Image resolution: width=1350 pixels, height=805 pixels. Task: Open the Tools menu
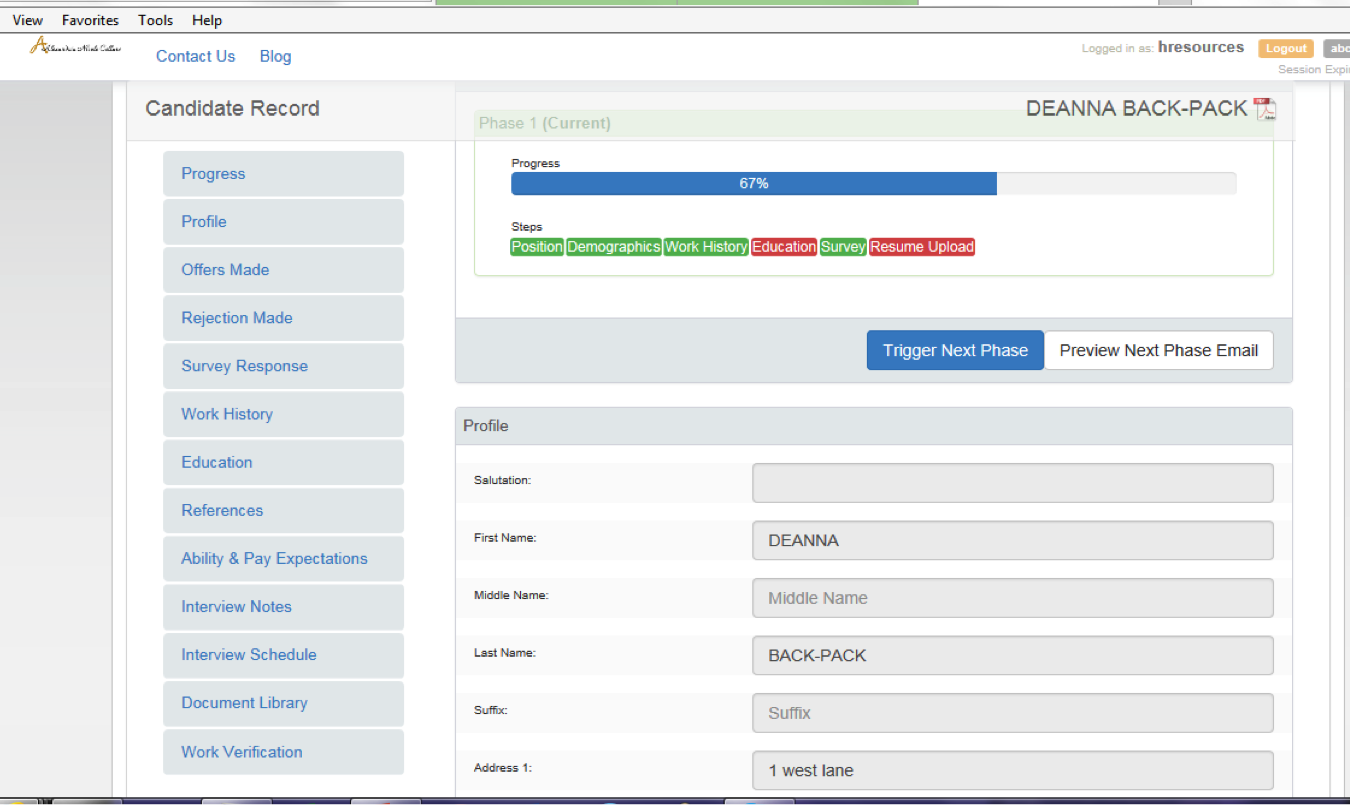155,19
